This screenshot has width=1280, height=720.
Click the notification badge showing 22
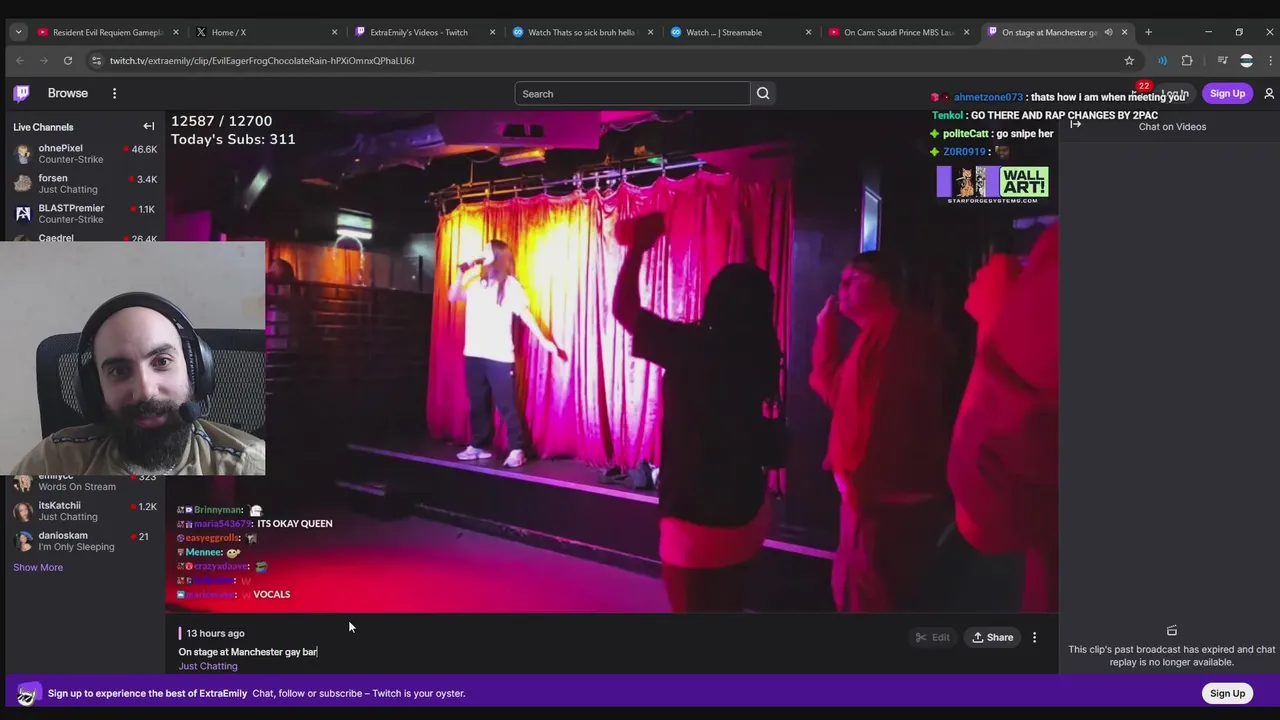(1144, 86)
